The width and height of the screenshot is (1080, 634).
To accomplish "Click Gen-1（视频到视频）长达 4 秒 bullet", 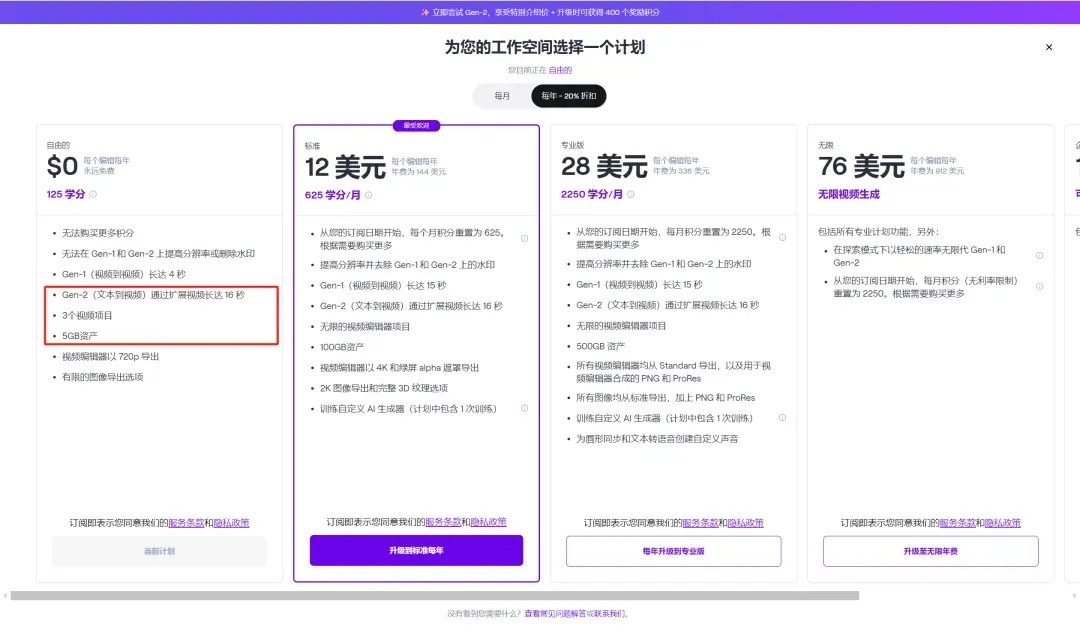I will [x=124, y=274].
